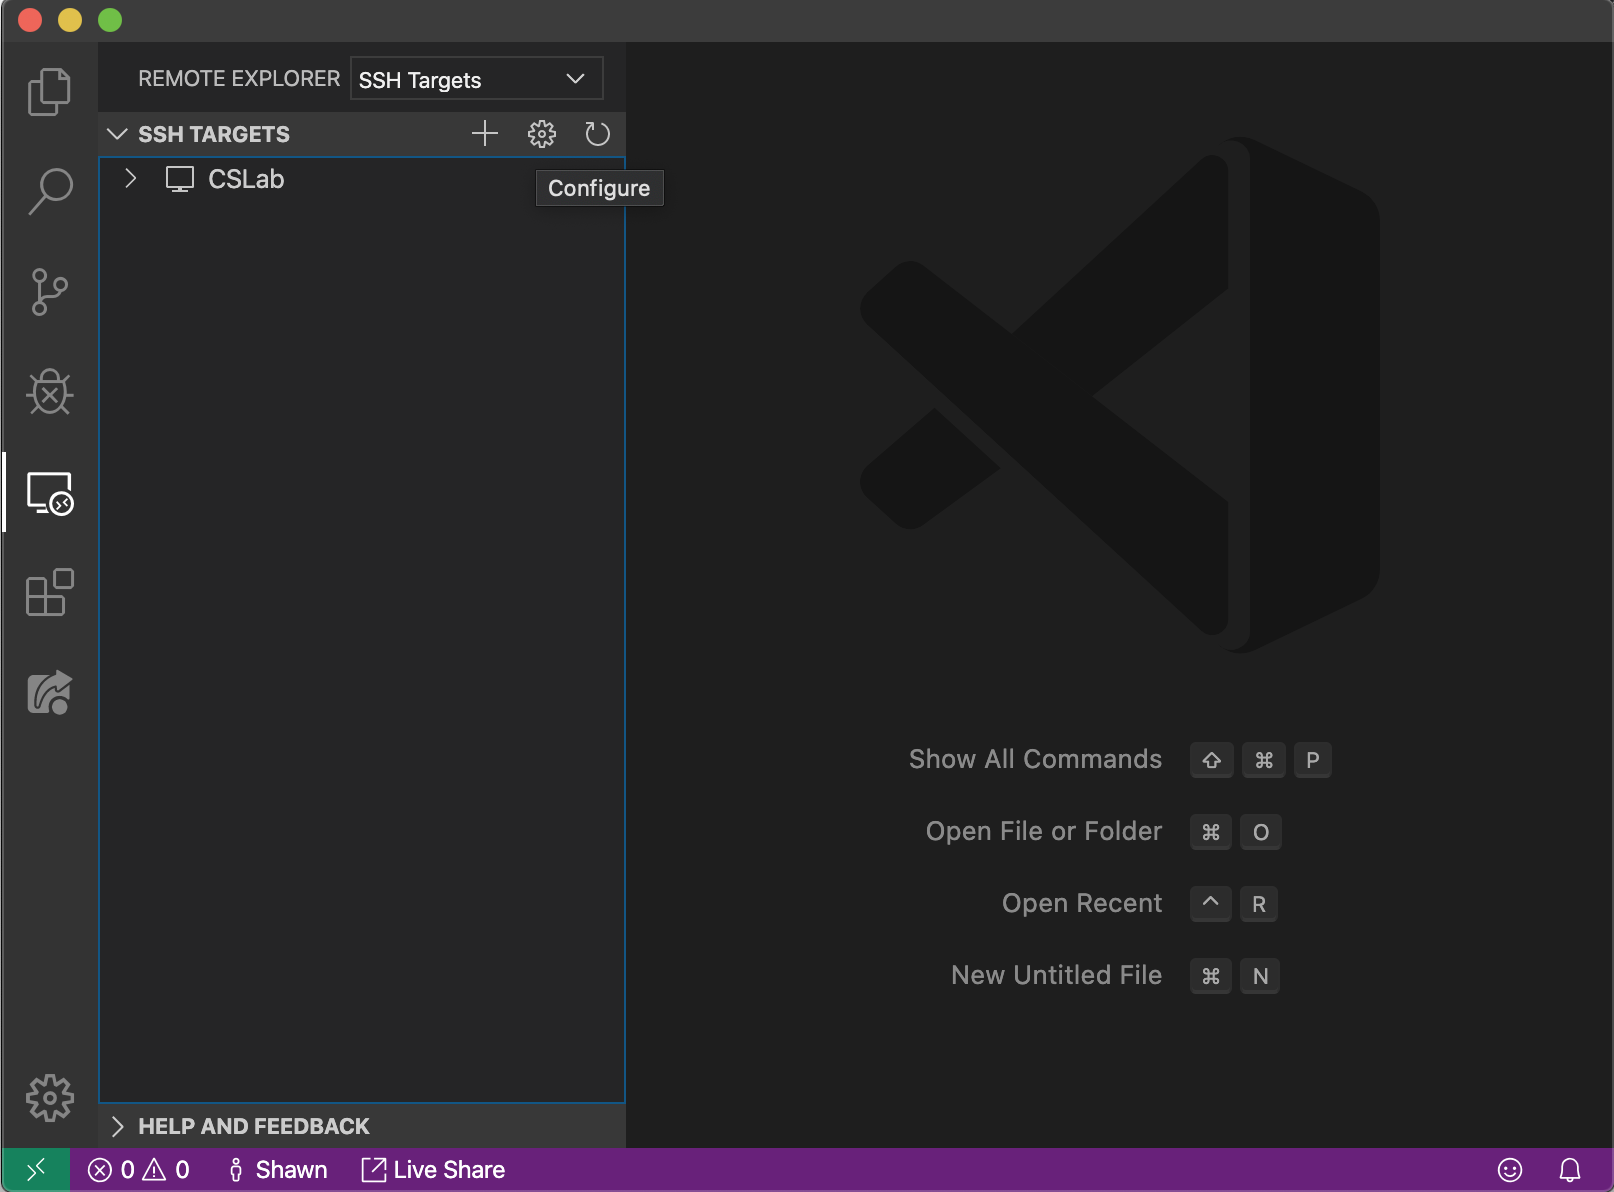Click the green remote window status button
This screenshot has width=1614, height=1192.
[x=36, y=1170]
